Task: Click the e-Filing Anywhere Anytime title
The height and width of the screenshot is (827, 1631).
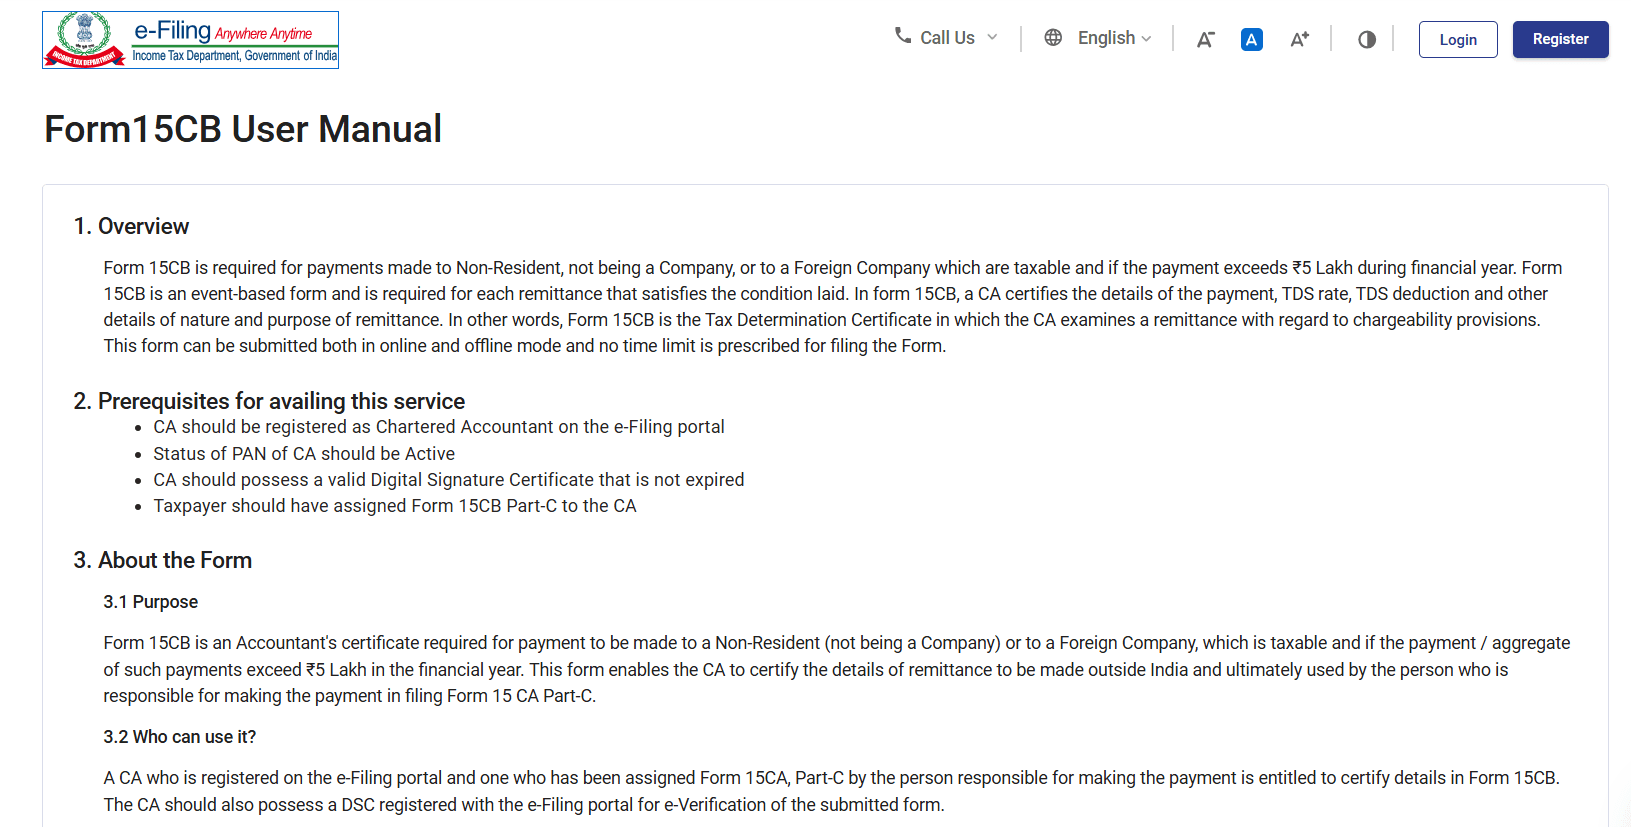Action: (x=223, y=31)
